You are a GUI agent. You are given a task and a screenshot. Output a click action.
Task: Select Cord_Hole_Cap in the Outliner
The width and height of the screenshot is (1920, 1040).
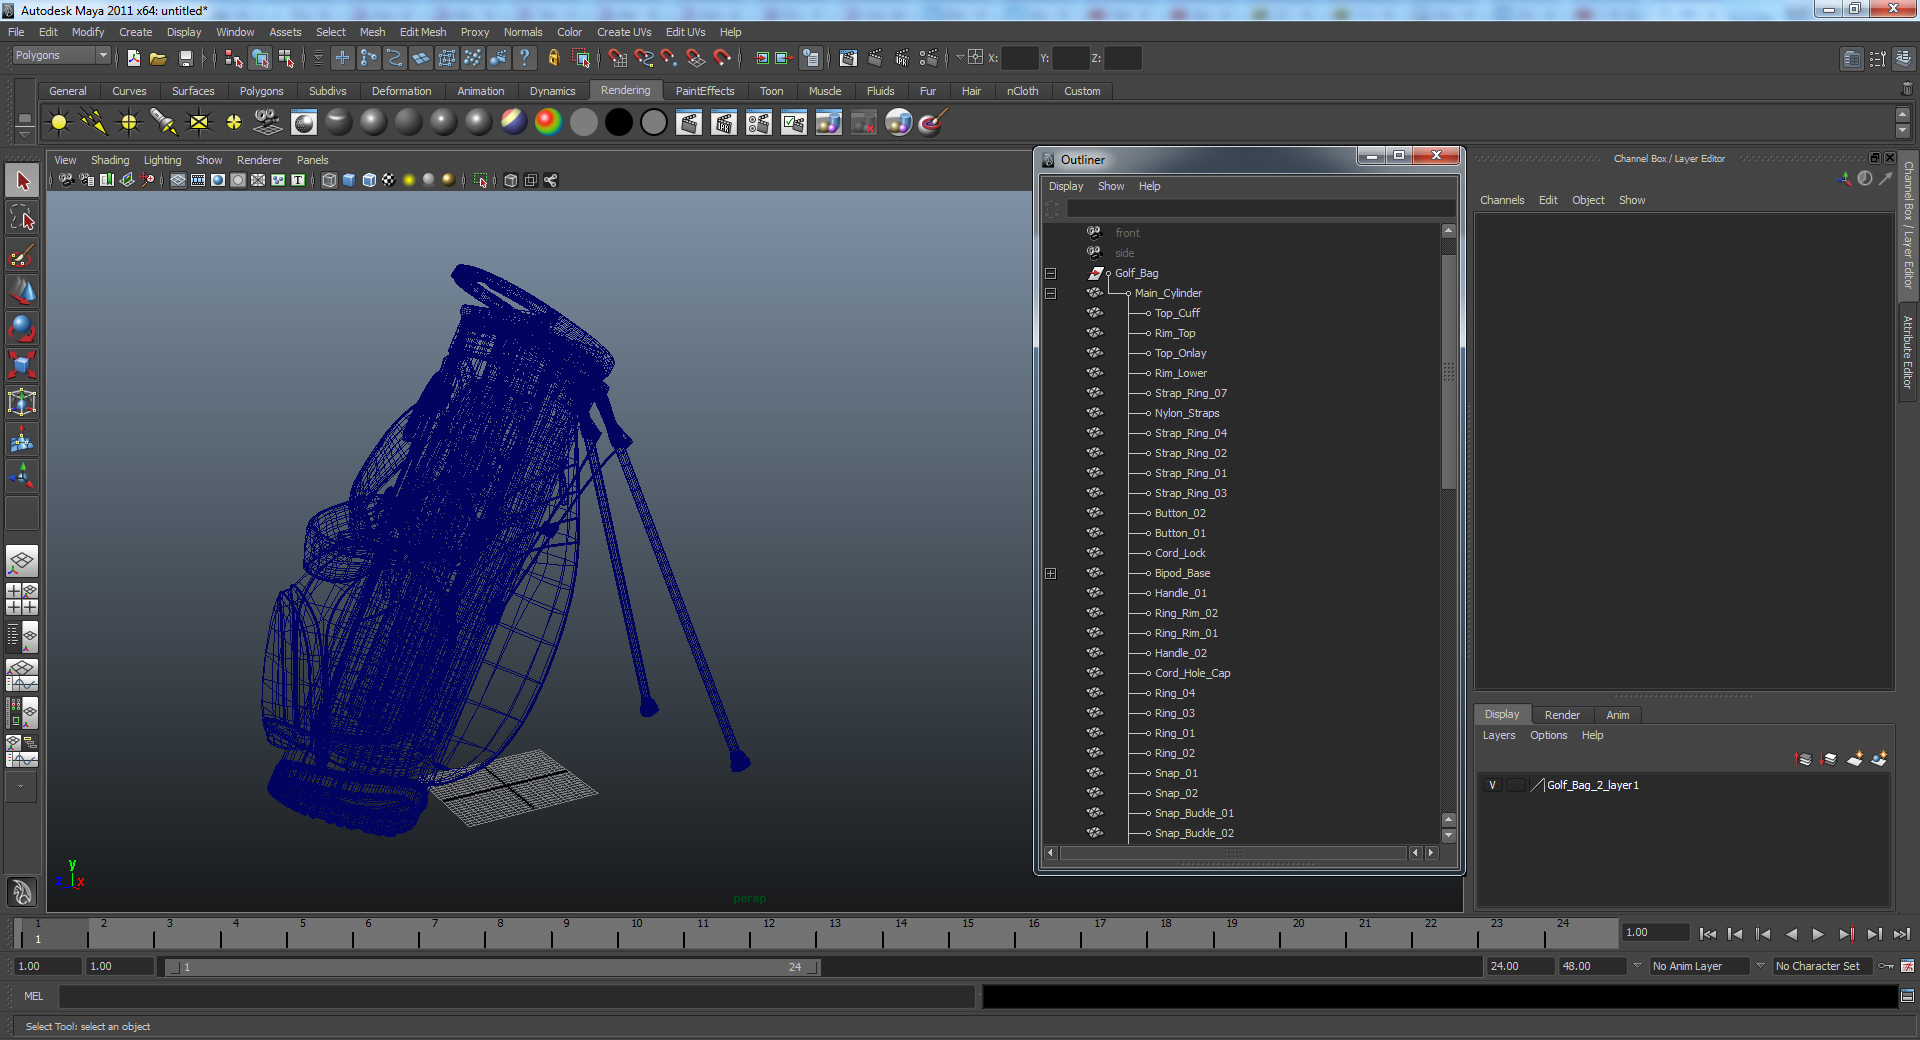pos(1192,673)
